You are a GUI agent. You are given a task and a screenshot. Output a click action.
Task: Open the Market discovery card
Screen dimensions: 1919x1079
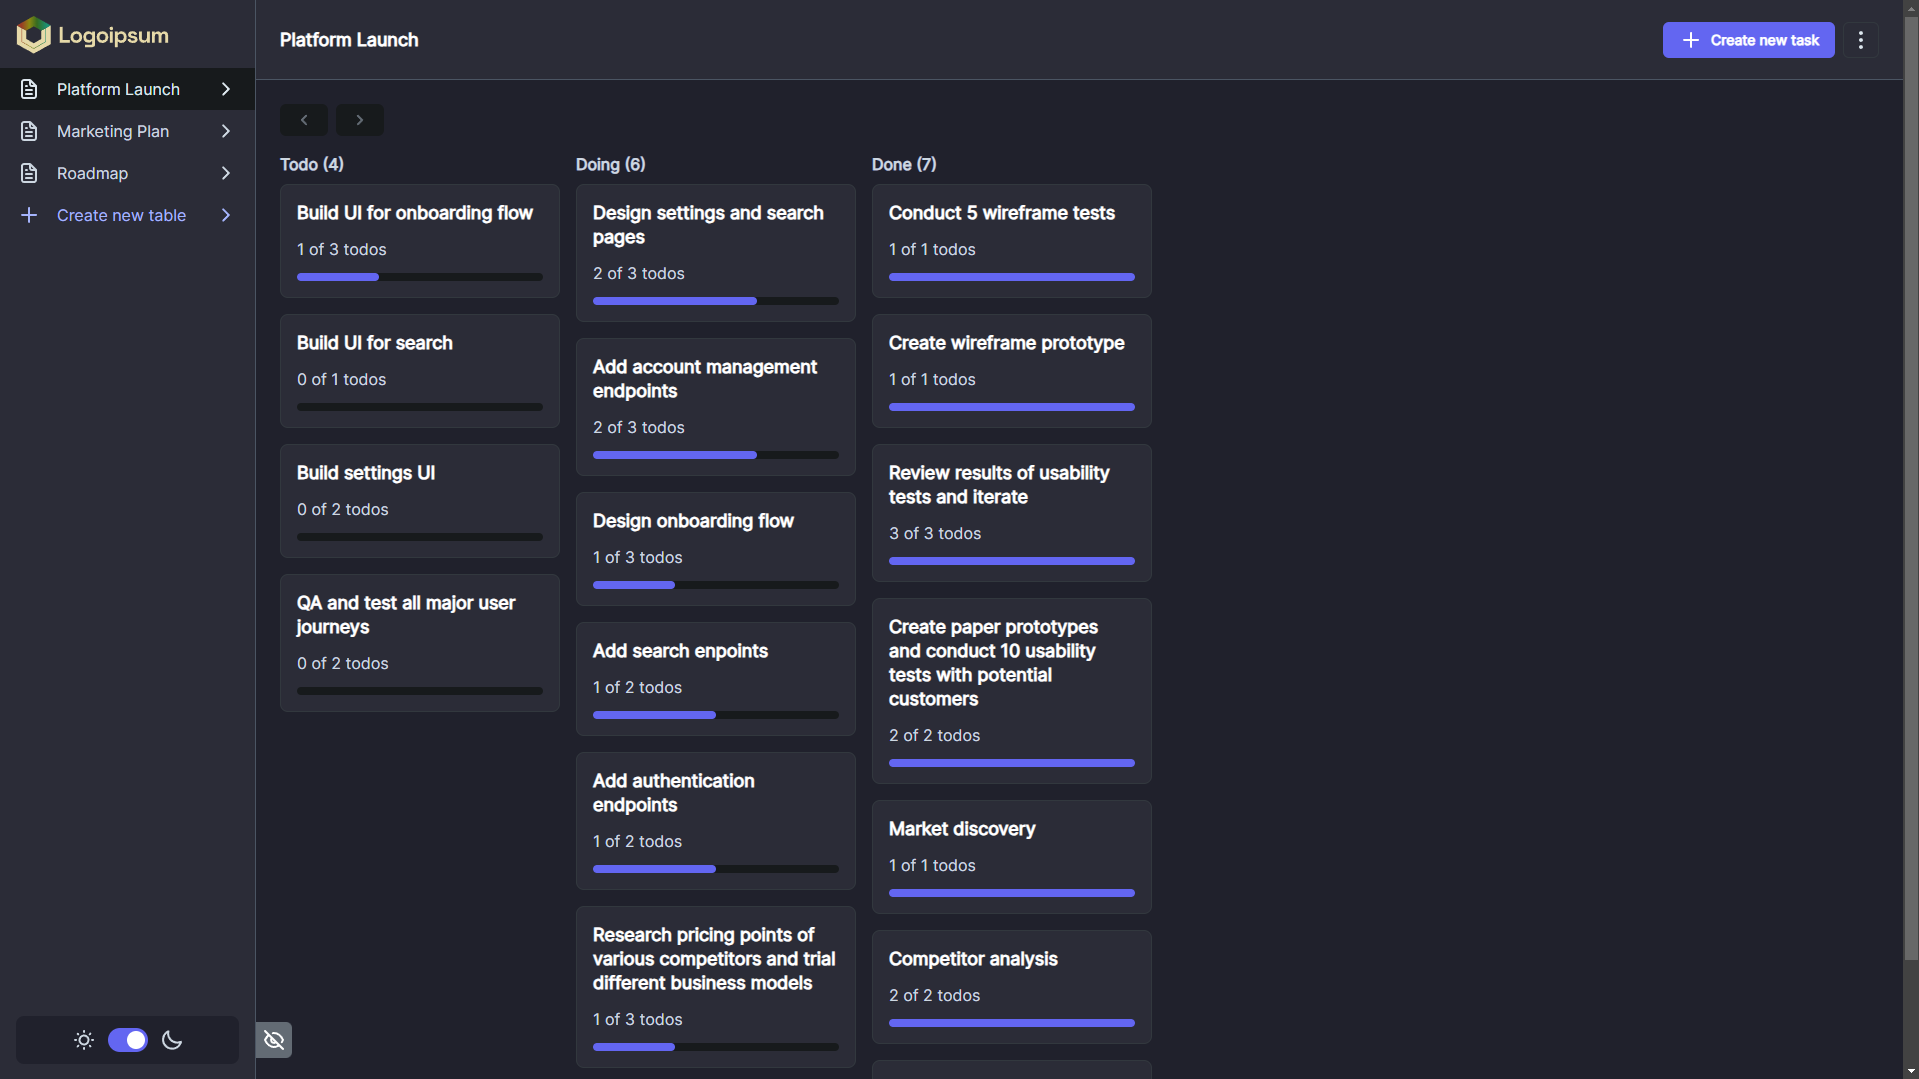click(1012, 857)
